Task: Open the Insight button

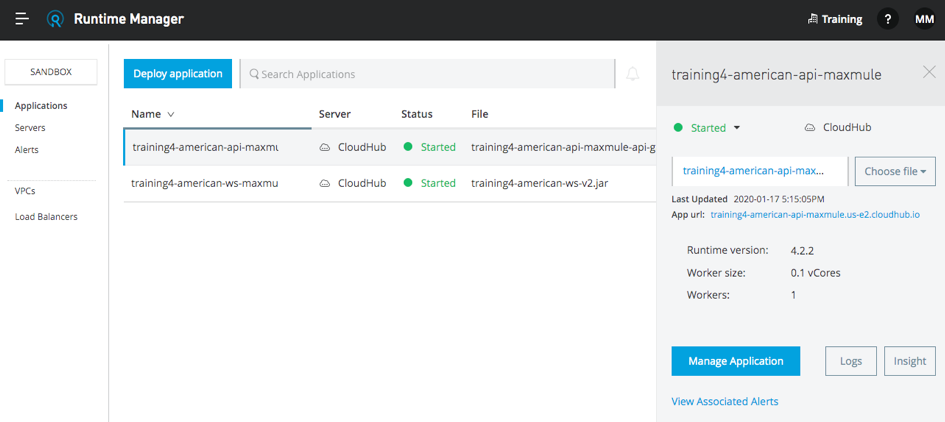Action: [910, 361]
